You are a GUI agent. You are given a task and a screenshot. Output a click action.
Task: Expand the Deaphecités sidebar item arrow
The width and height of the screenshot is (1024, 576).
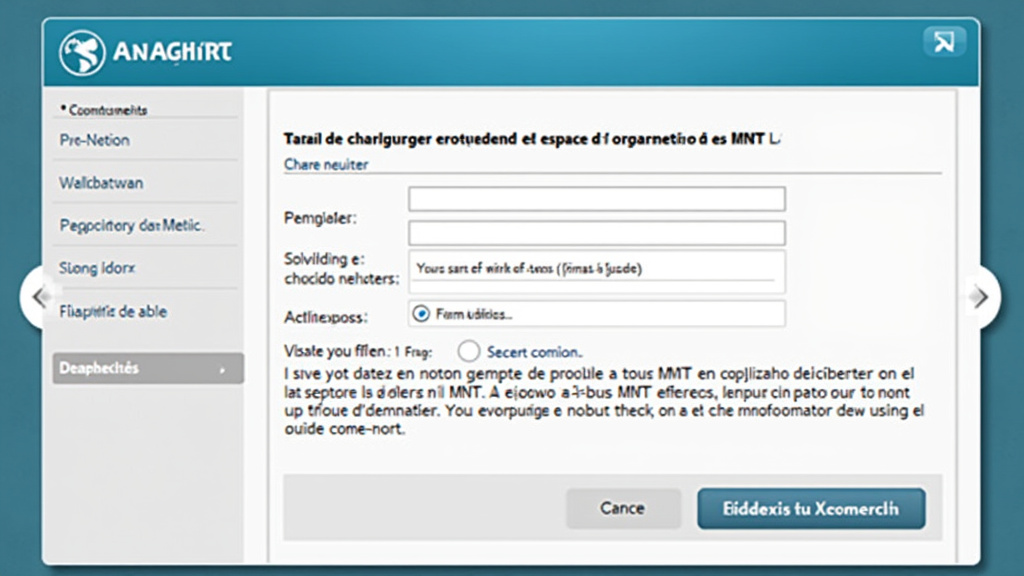pos(223,370)
